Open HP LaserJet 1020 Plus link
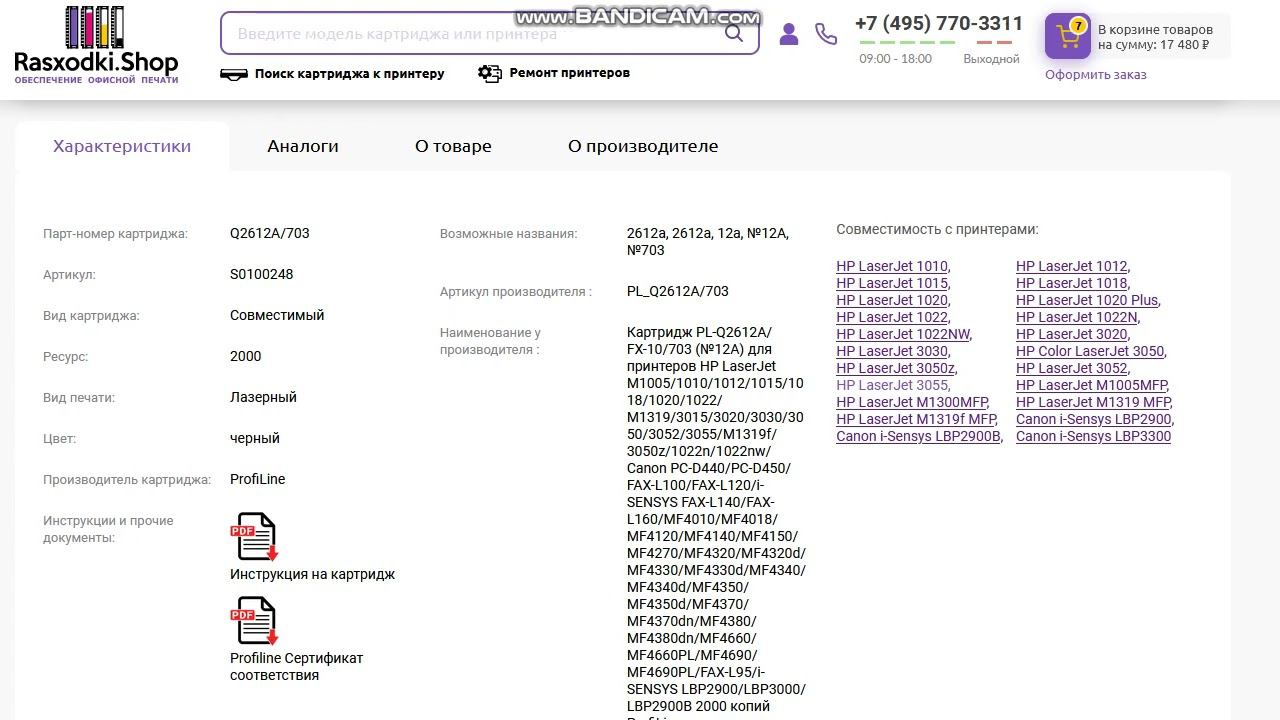The height and width of the screenshot is (720, 1280). pyautogui.click(x=1087, y=300)
